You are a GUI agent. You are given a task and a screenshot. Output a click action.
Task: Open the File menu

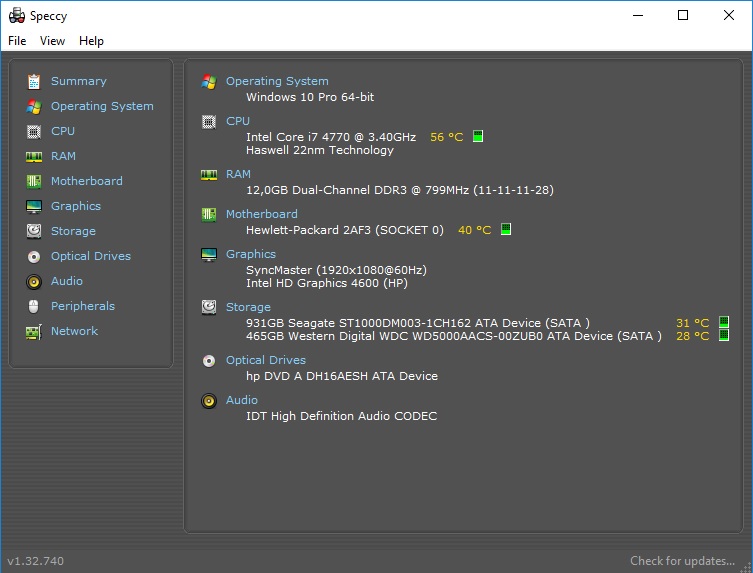[x=17, y=41]
